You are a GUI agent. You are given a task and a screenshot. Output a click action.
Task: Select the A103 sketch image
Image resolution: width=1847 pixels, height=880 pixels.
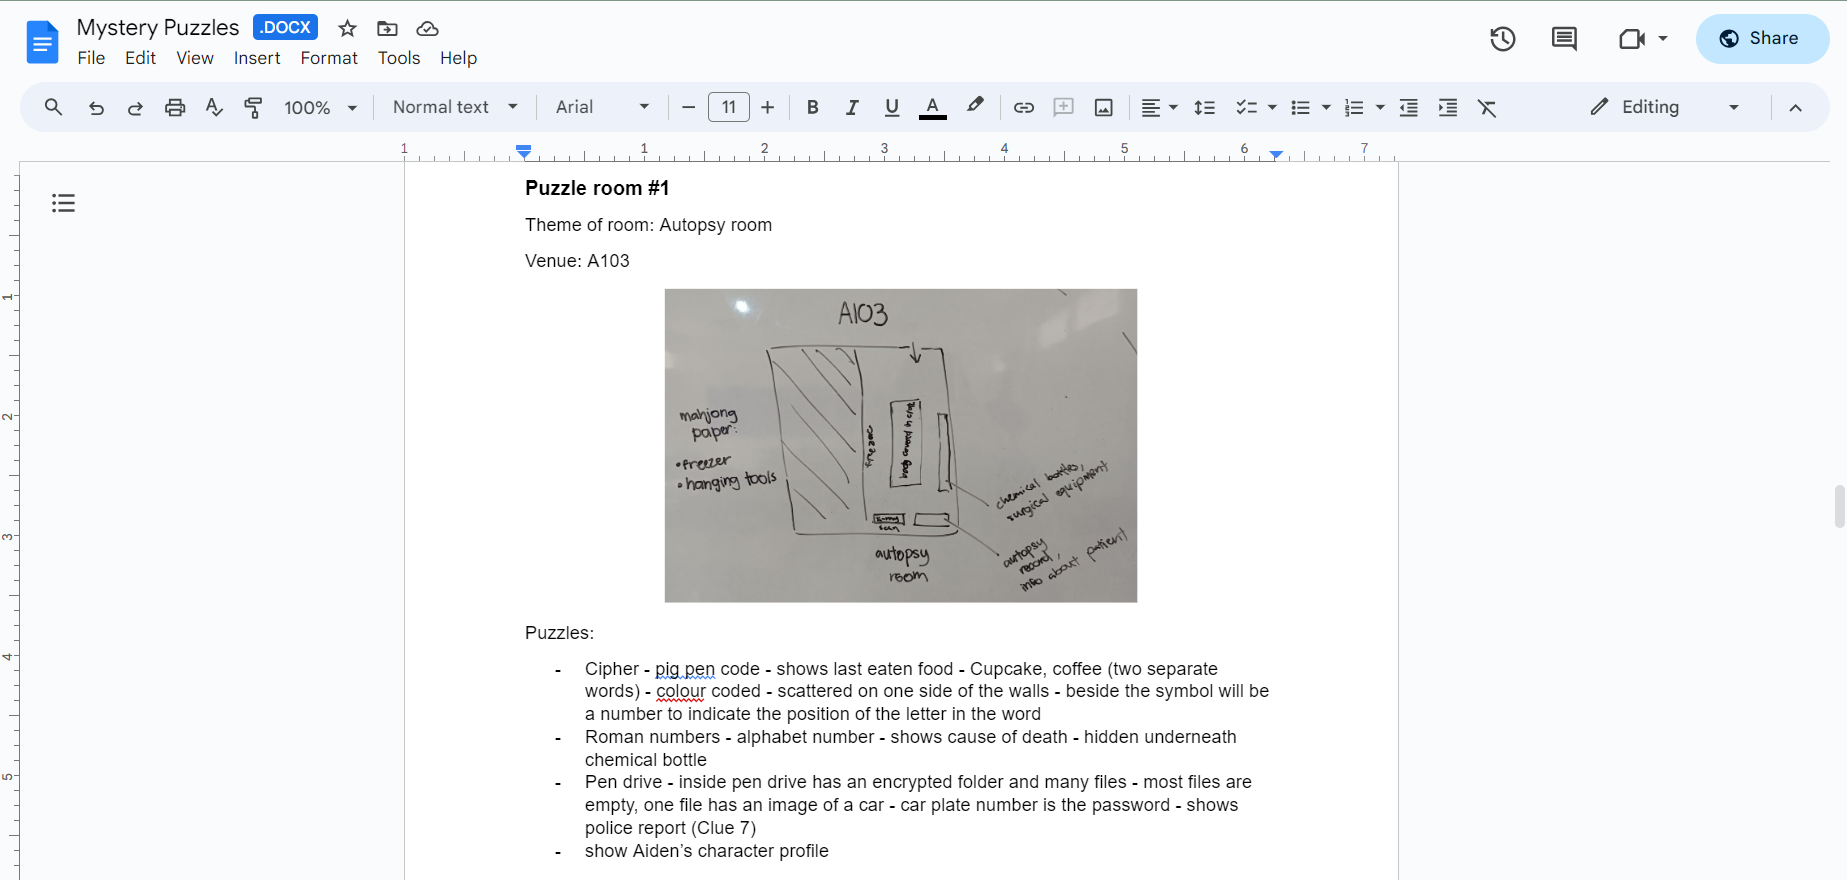[x=901, y=446]
